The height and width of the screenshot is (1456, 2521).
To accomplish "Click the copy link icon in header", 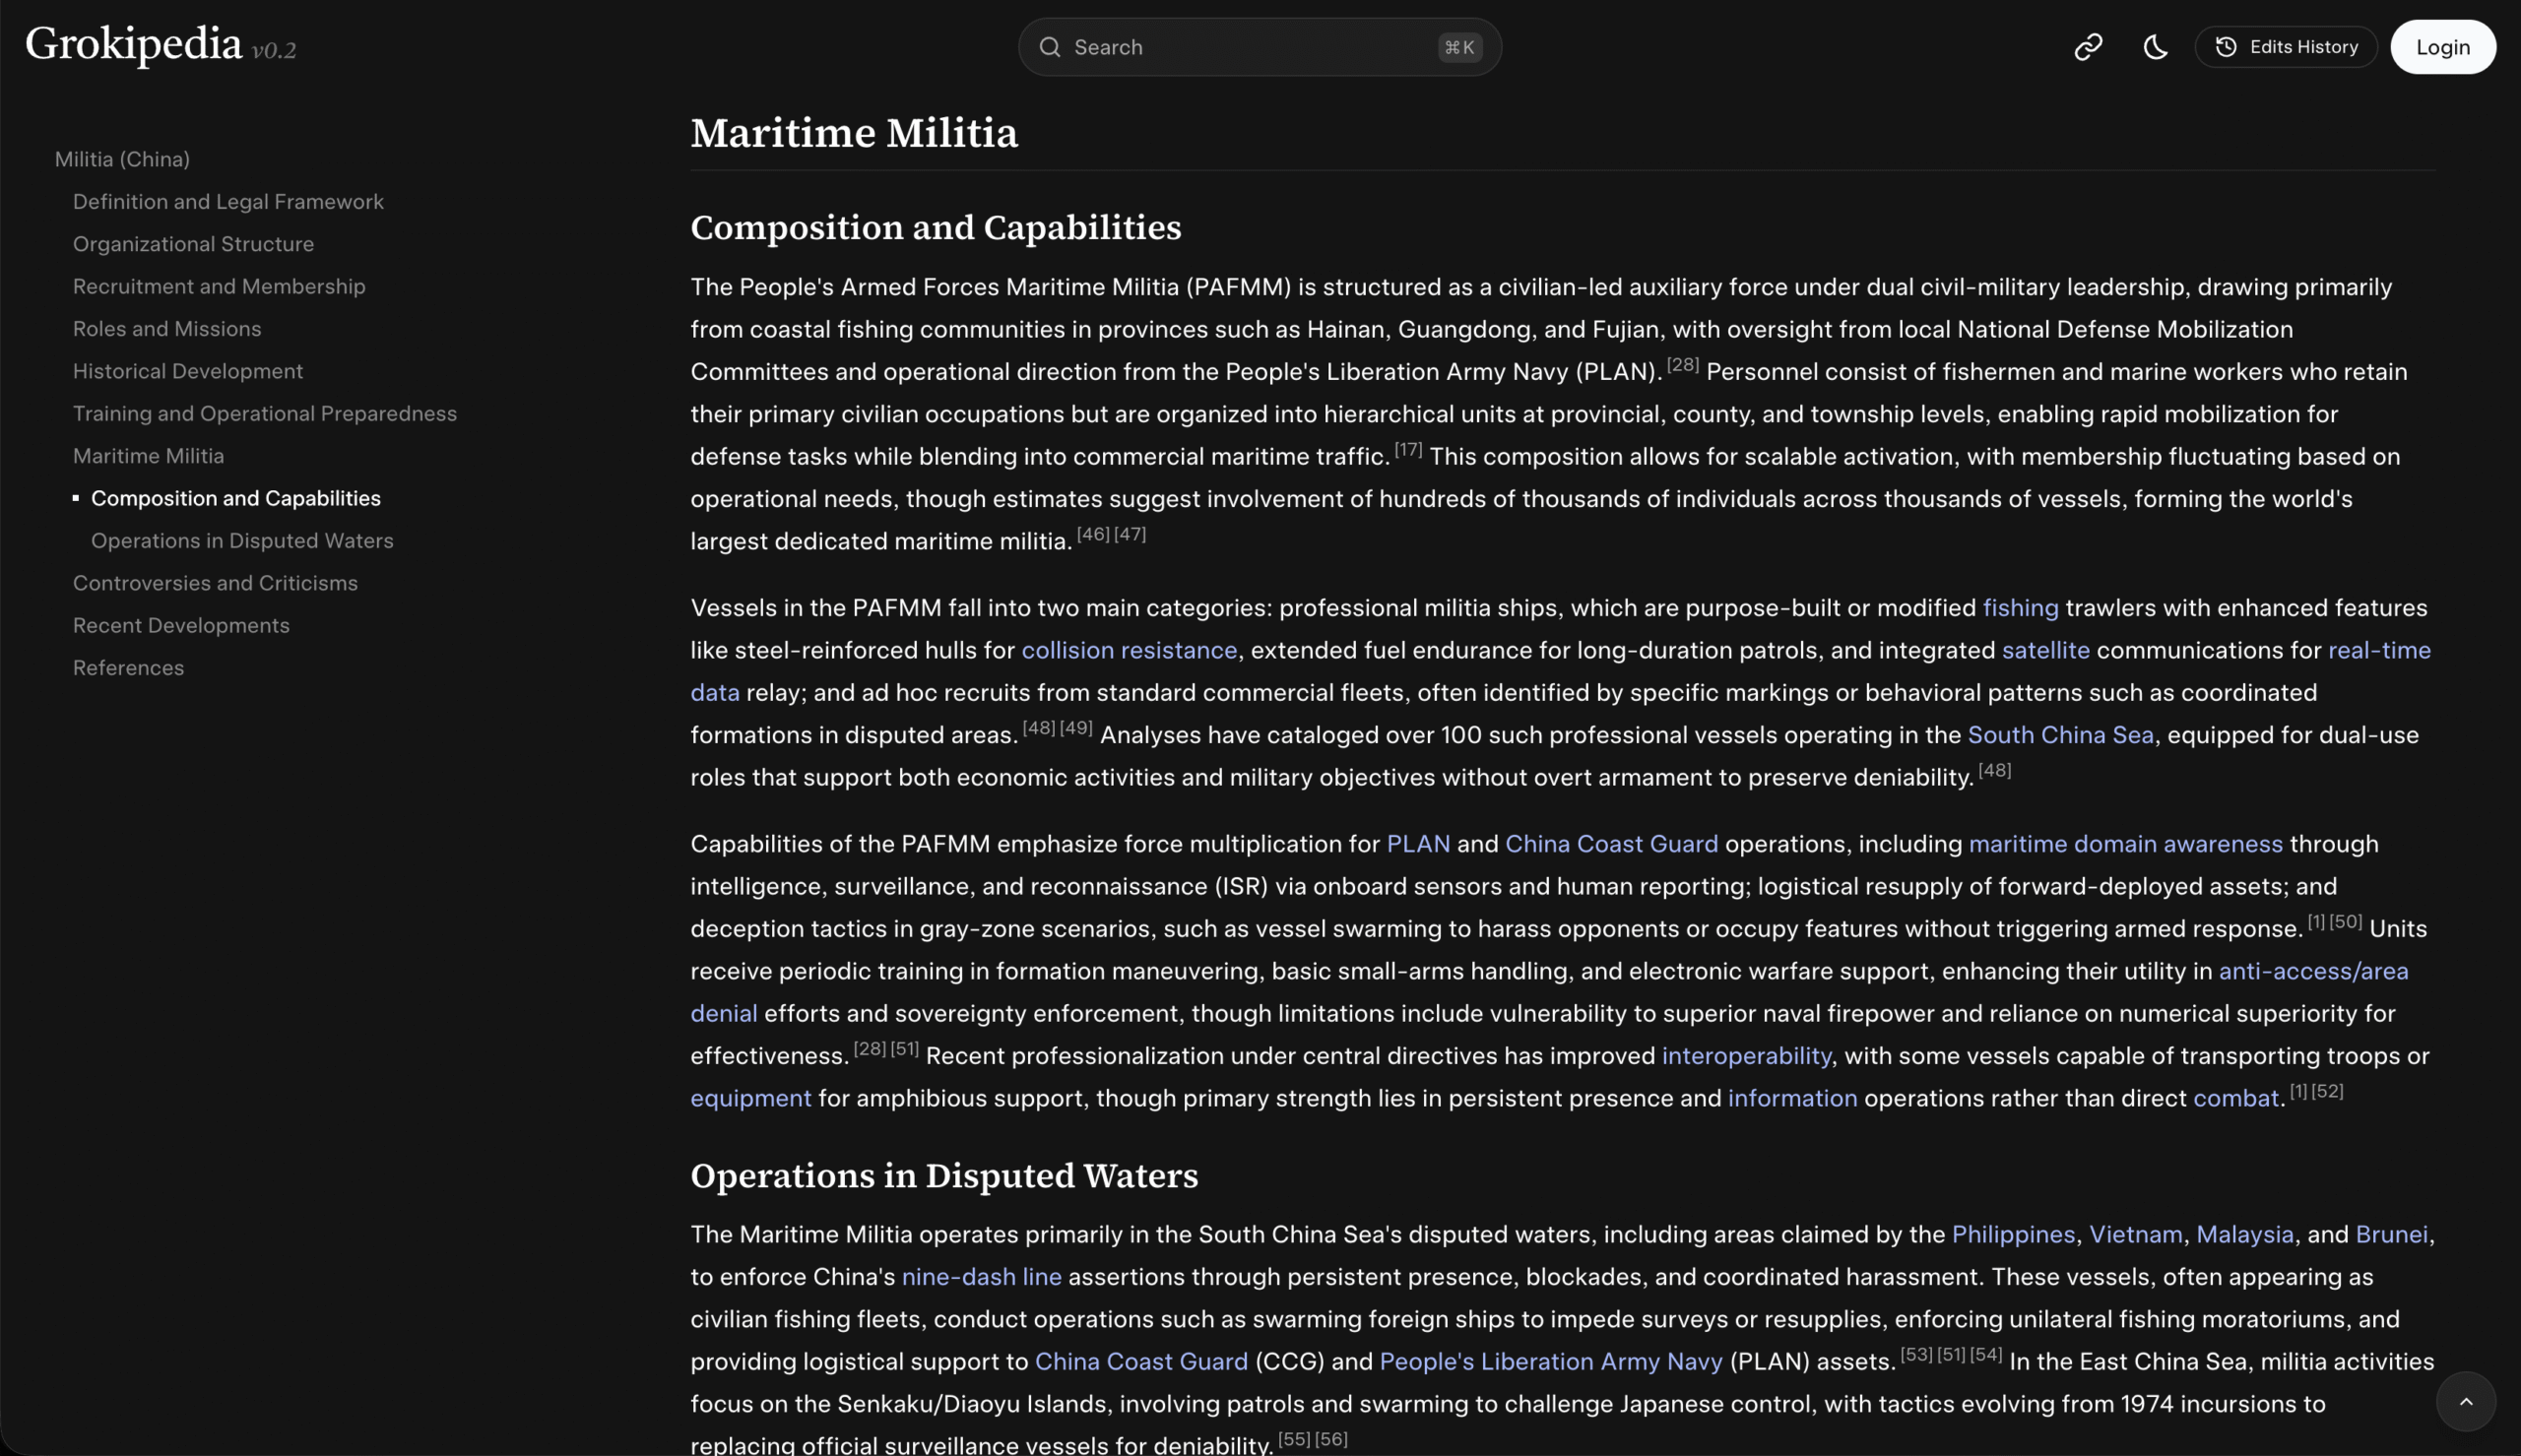I will tap(2087, 47).
